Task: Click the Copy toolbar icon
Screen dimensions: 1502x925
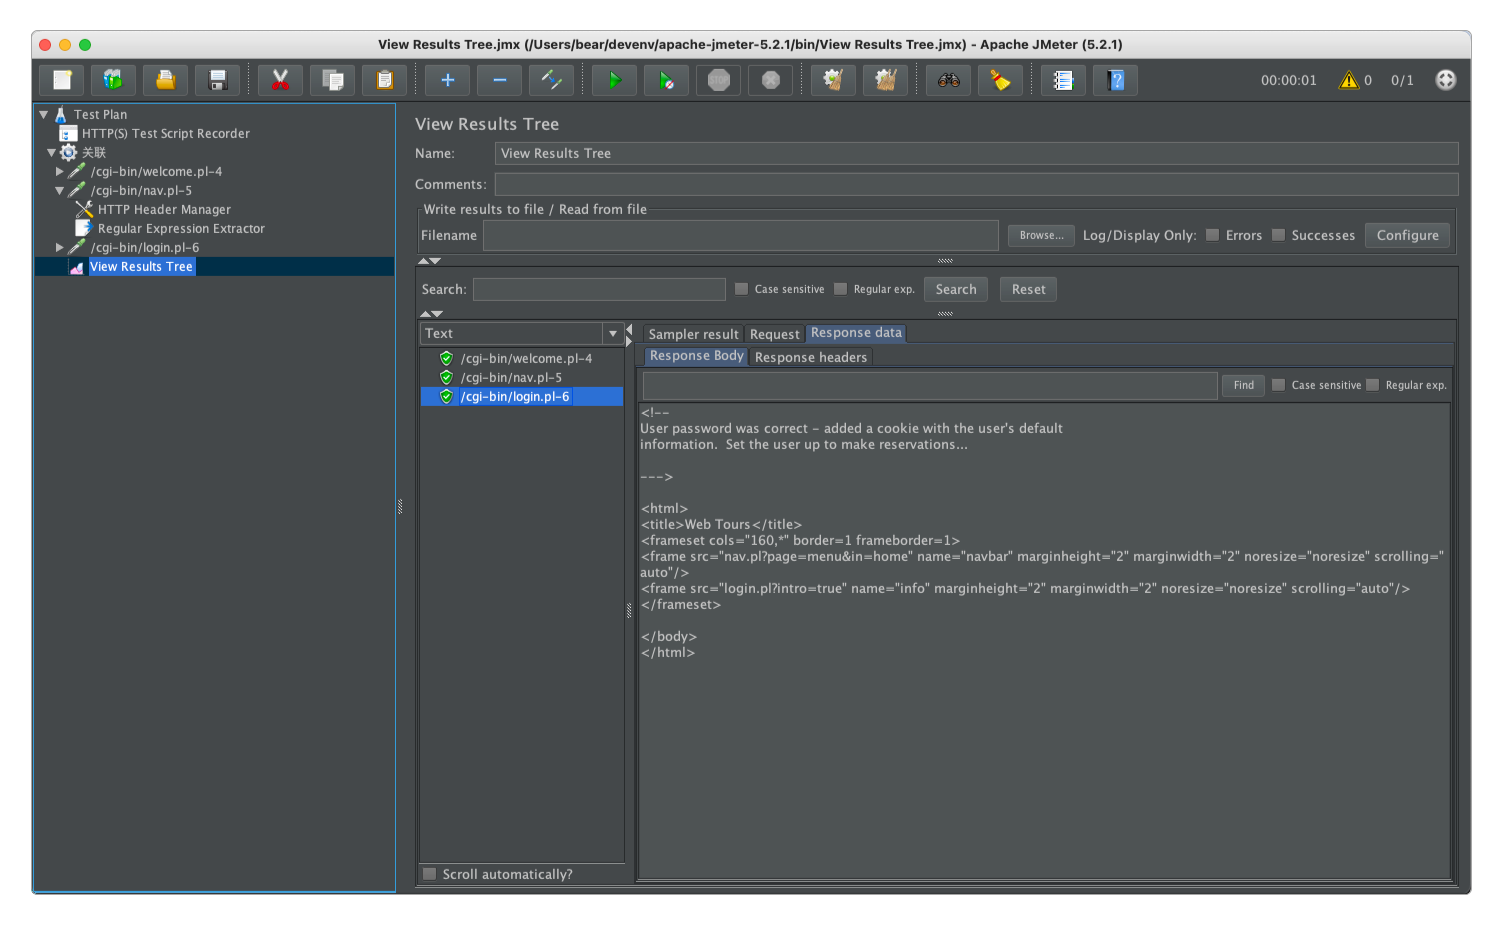Action: [333, 80]
